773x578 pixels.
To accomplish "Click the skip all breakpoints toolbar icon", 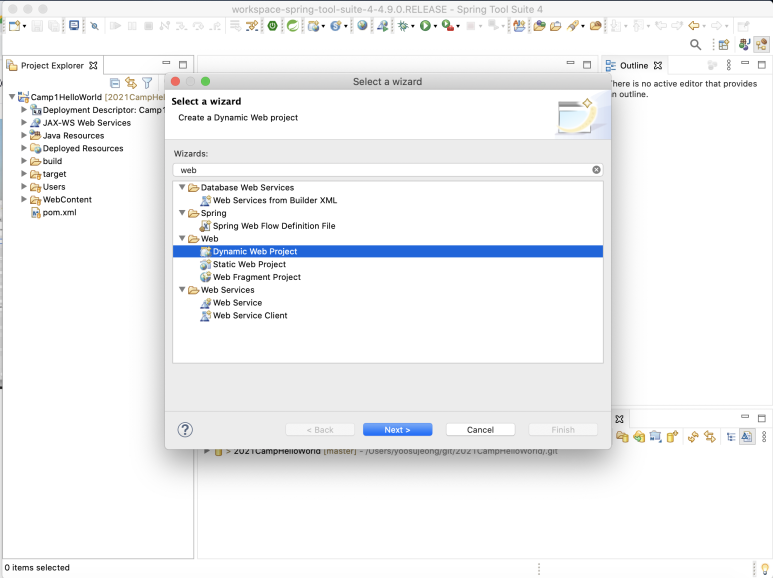I will 94,26.
